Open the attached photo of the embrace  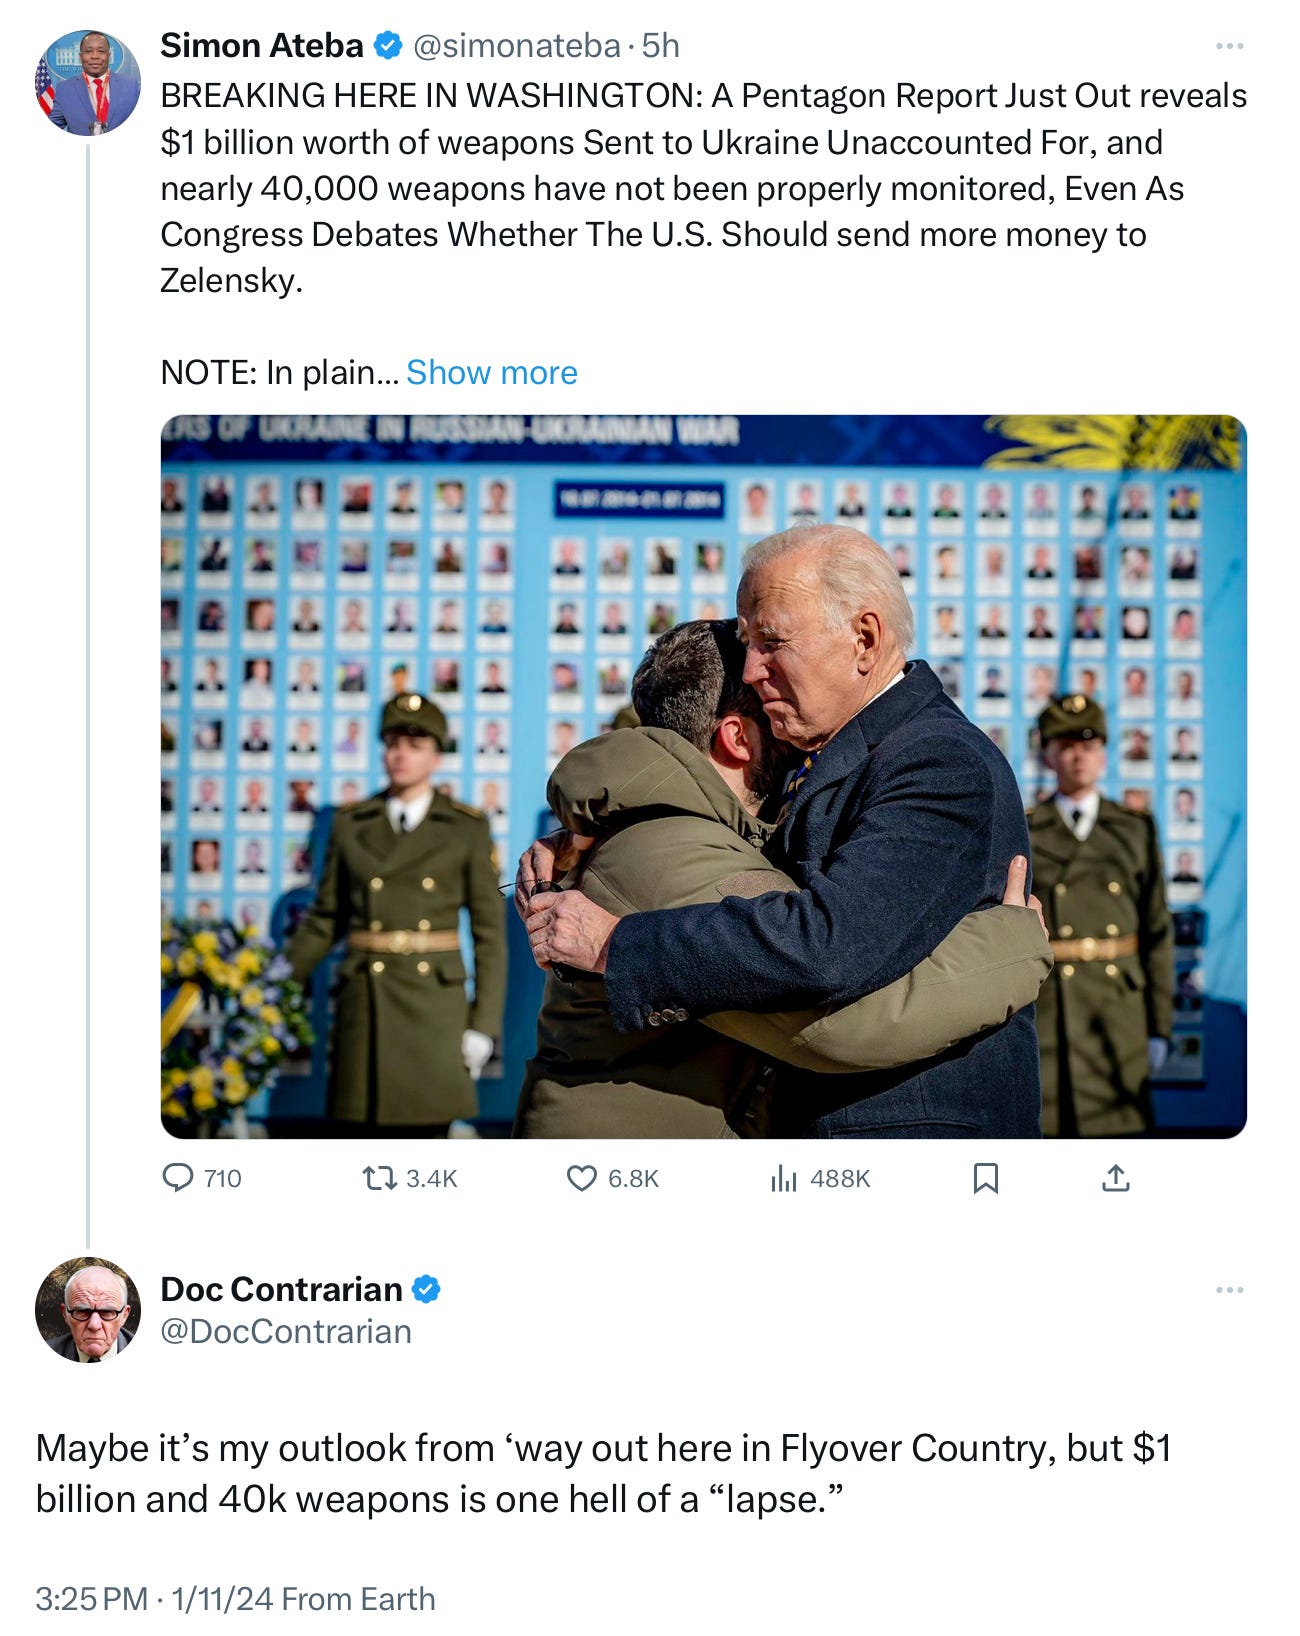(x=704, y=777)
